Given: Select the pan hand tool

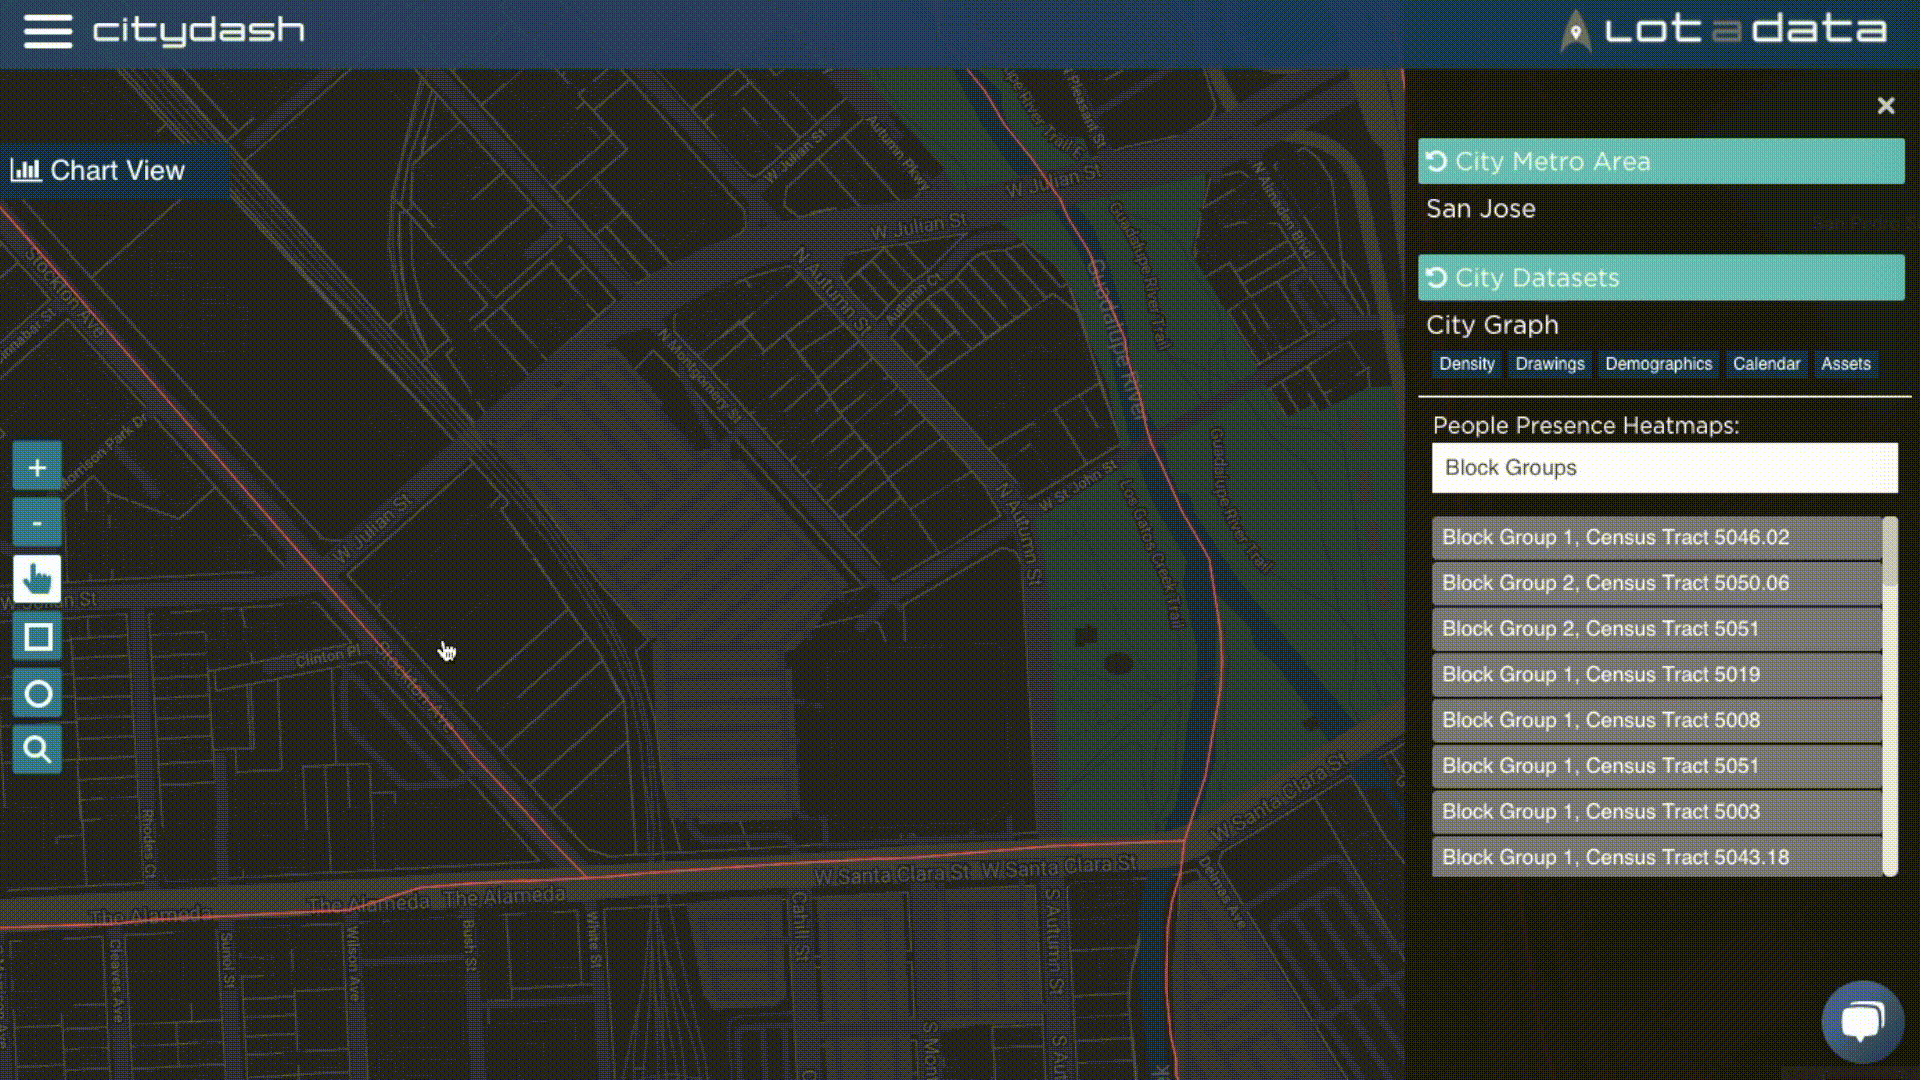Looking at the screenshot, I should [37, 579].
